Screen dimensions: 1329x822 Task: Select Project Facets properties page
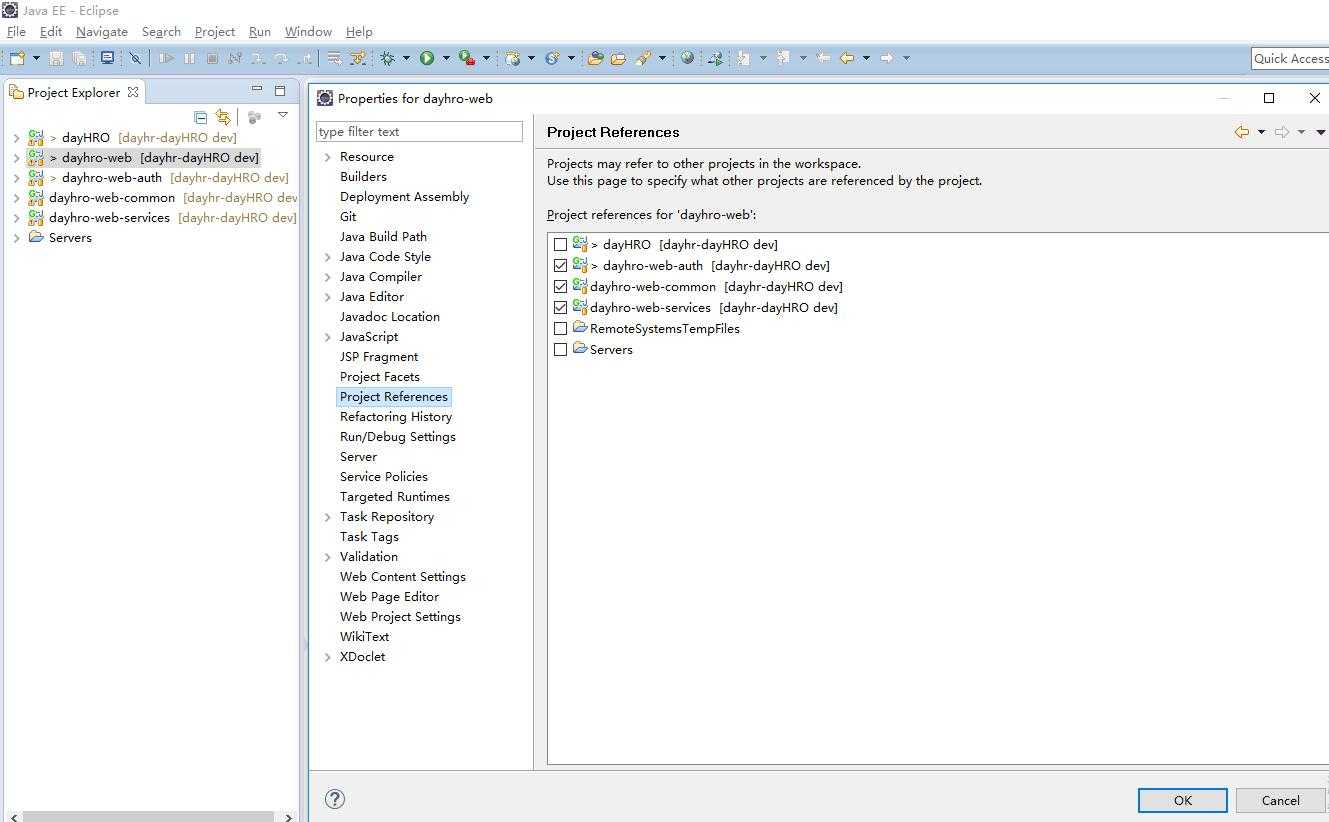pos(380,377)
